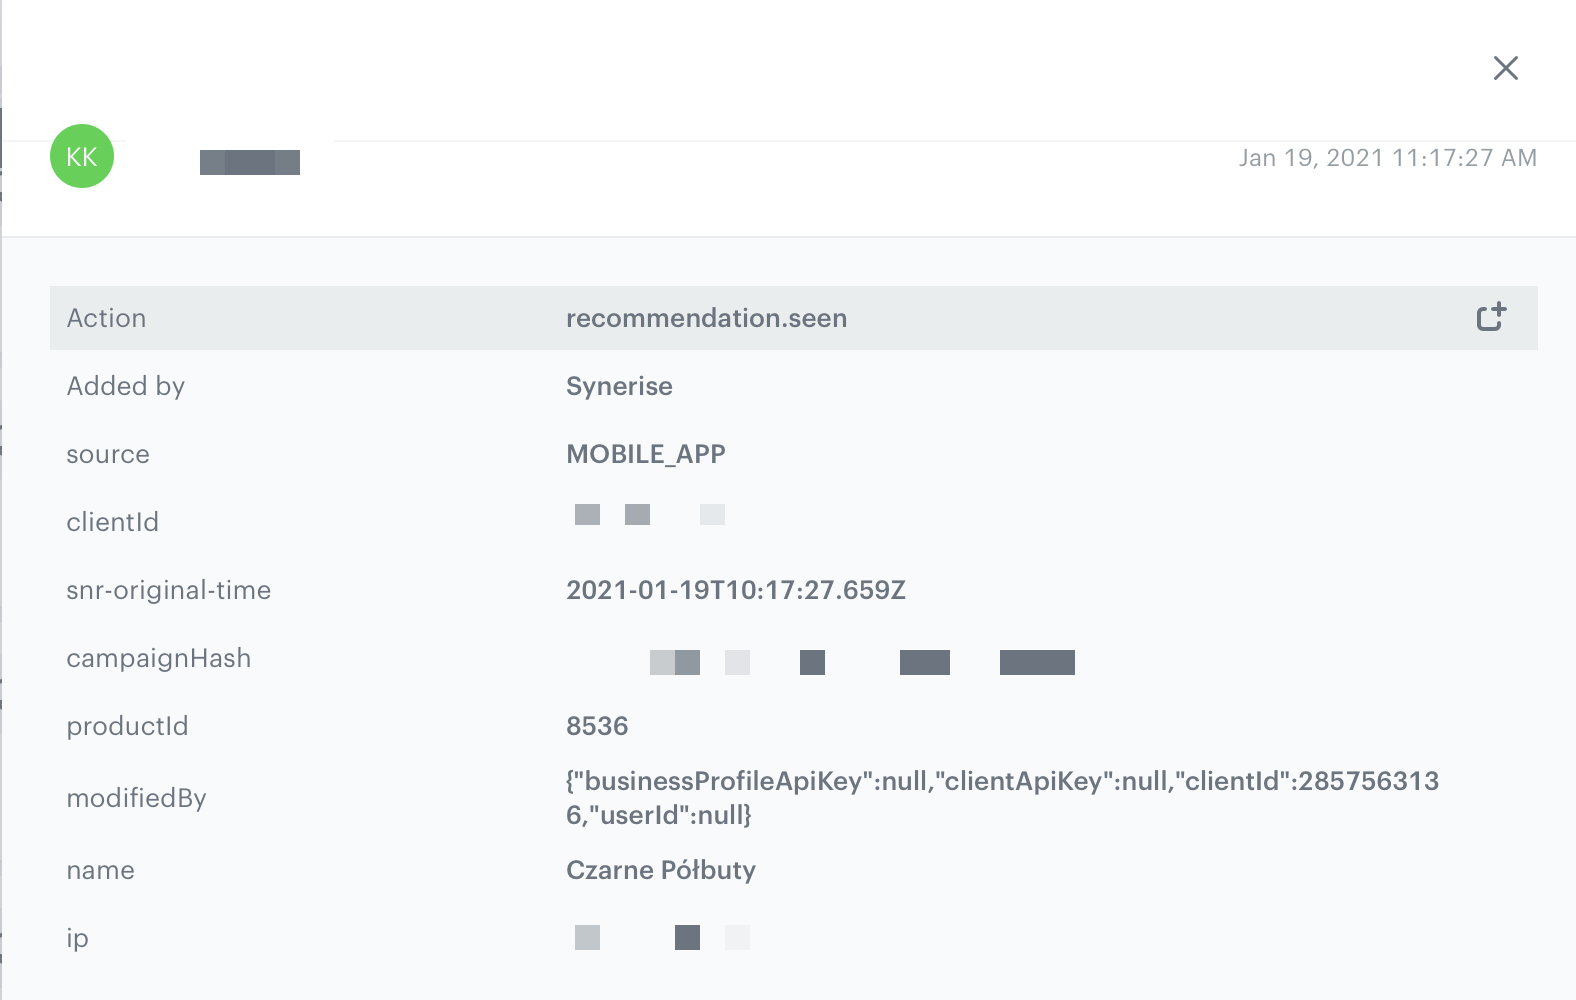Viewport: 1576px width, 1000px height.
Task: Click the blurred clientId value
Action: click(649, 515)
